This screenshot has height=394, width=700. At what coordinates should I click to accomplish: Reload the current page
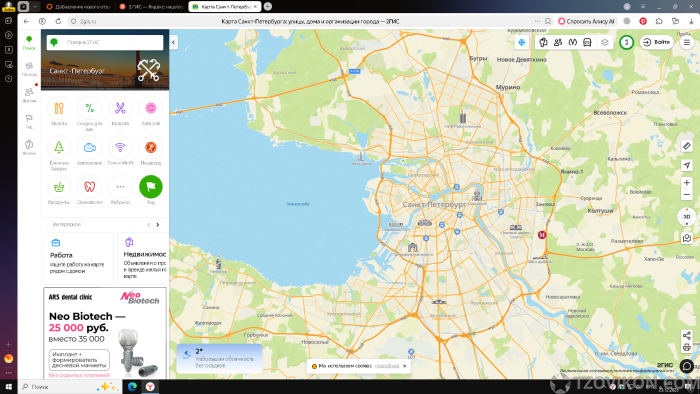click(58, 21)
